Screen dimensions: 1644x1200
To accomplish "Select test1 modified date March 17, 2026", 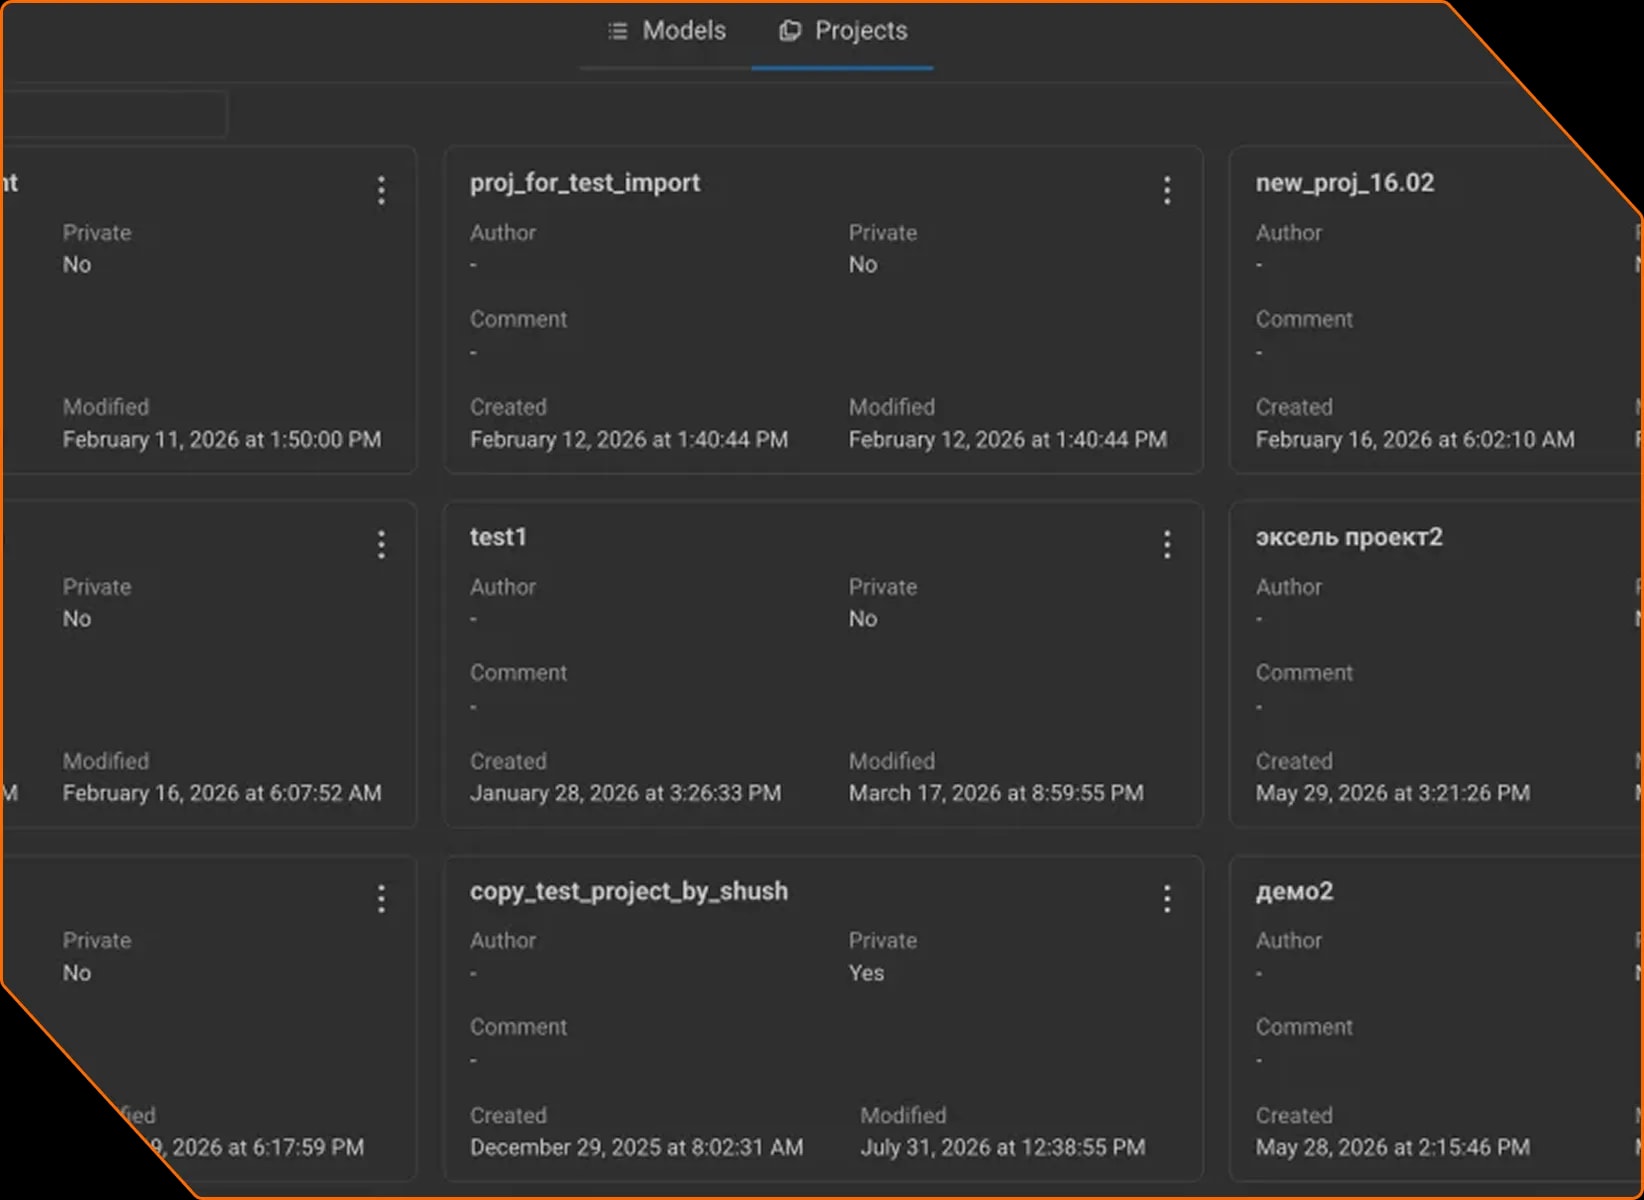I will point(996,793).
